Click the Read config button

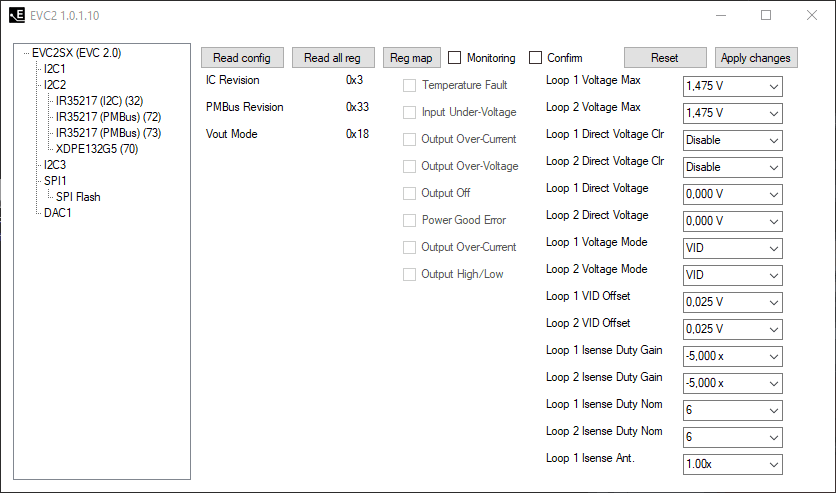(242, 58)
